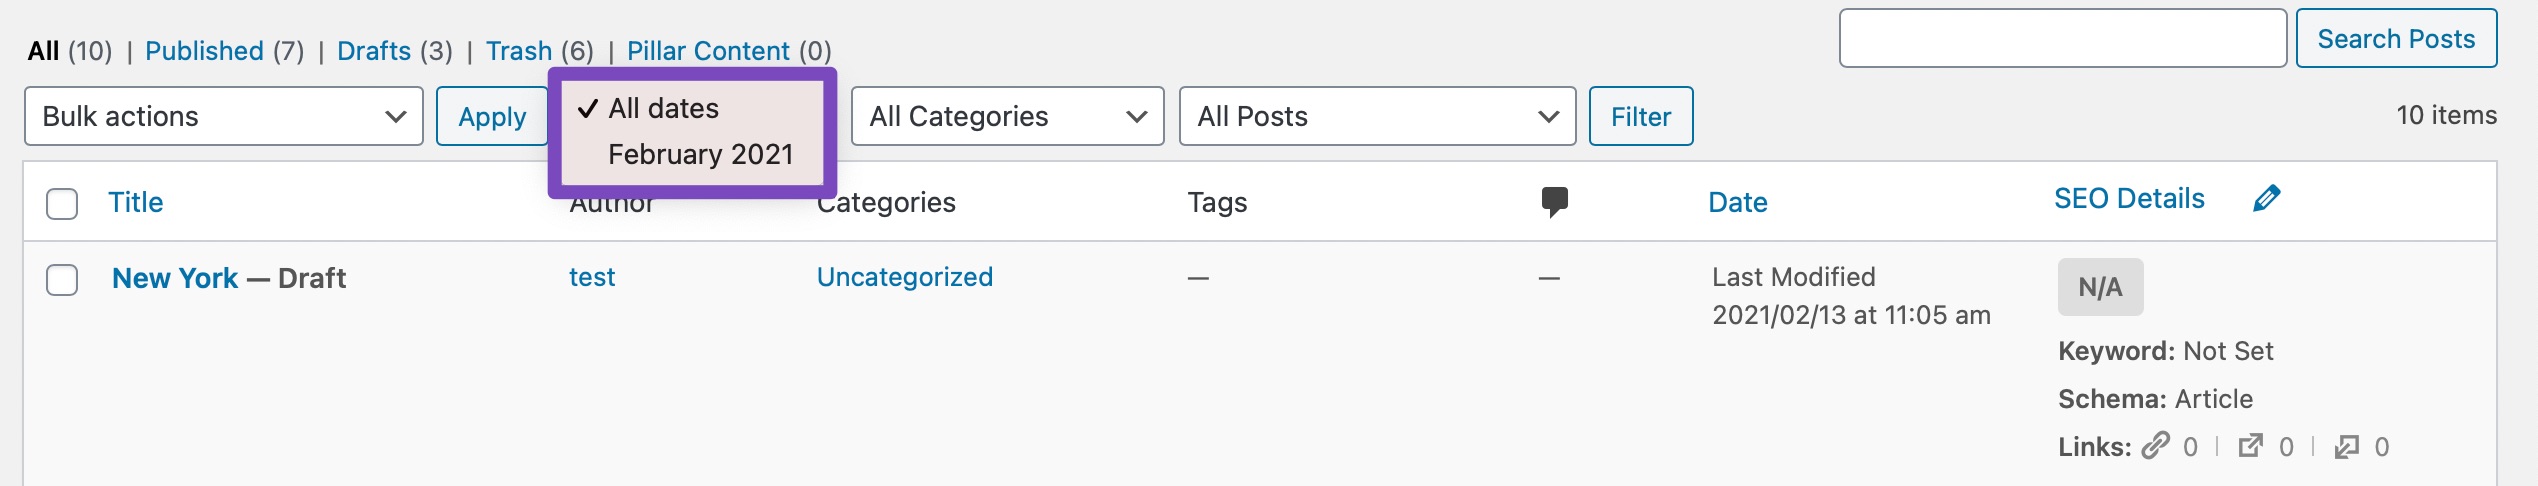Open the Trash posts view
This screenshot has height=486, width=2538.
518,51
